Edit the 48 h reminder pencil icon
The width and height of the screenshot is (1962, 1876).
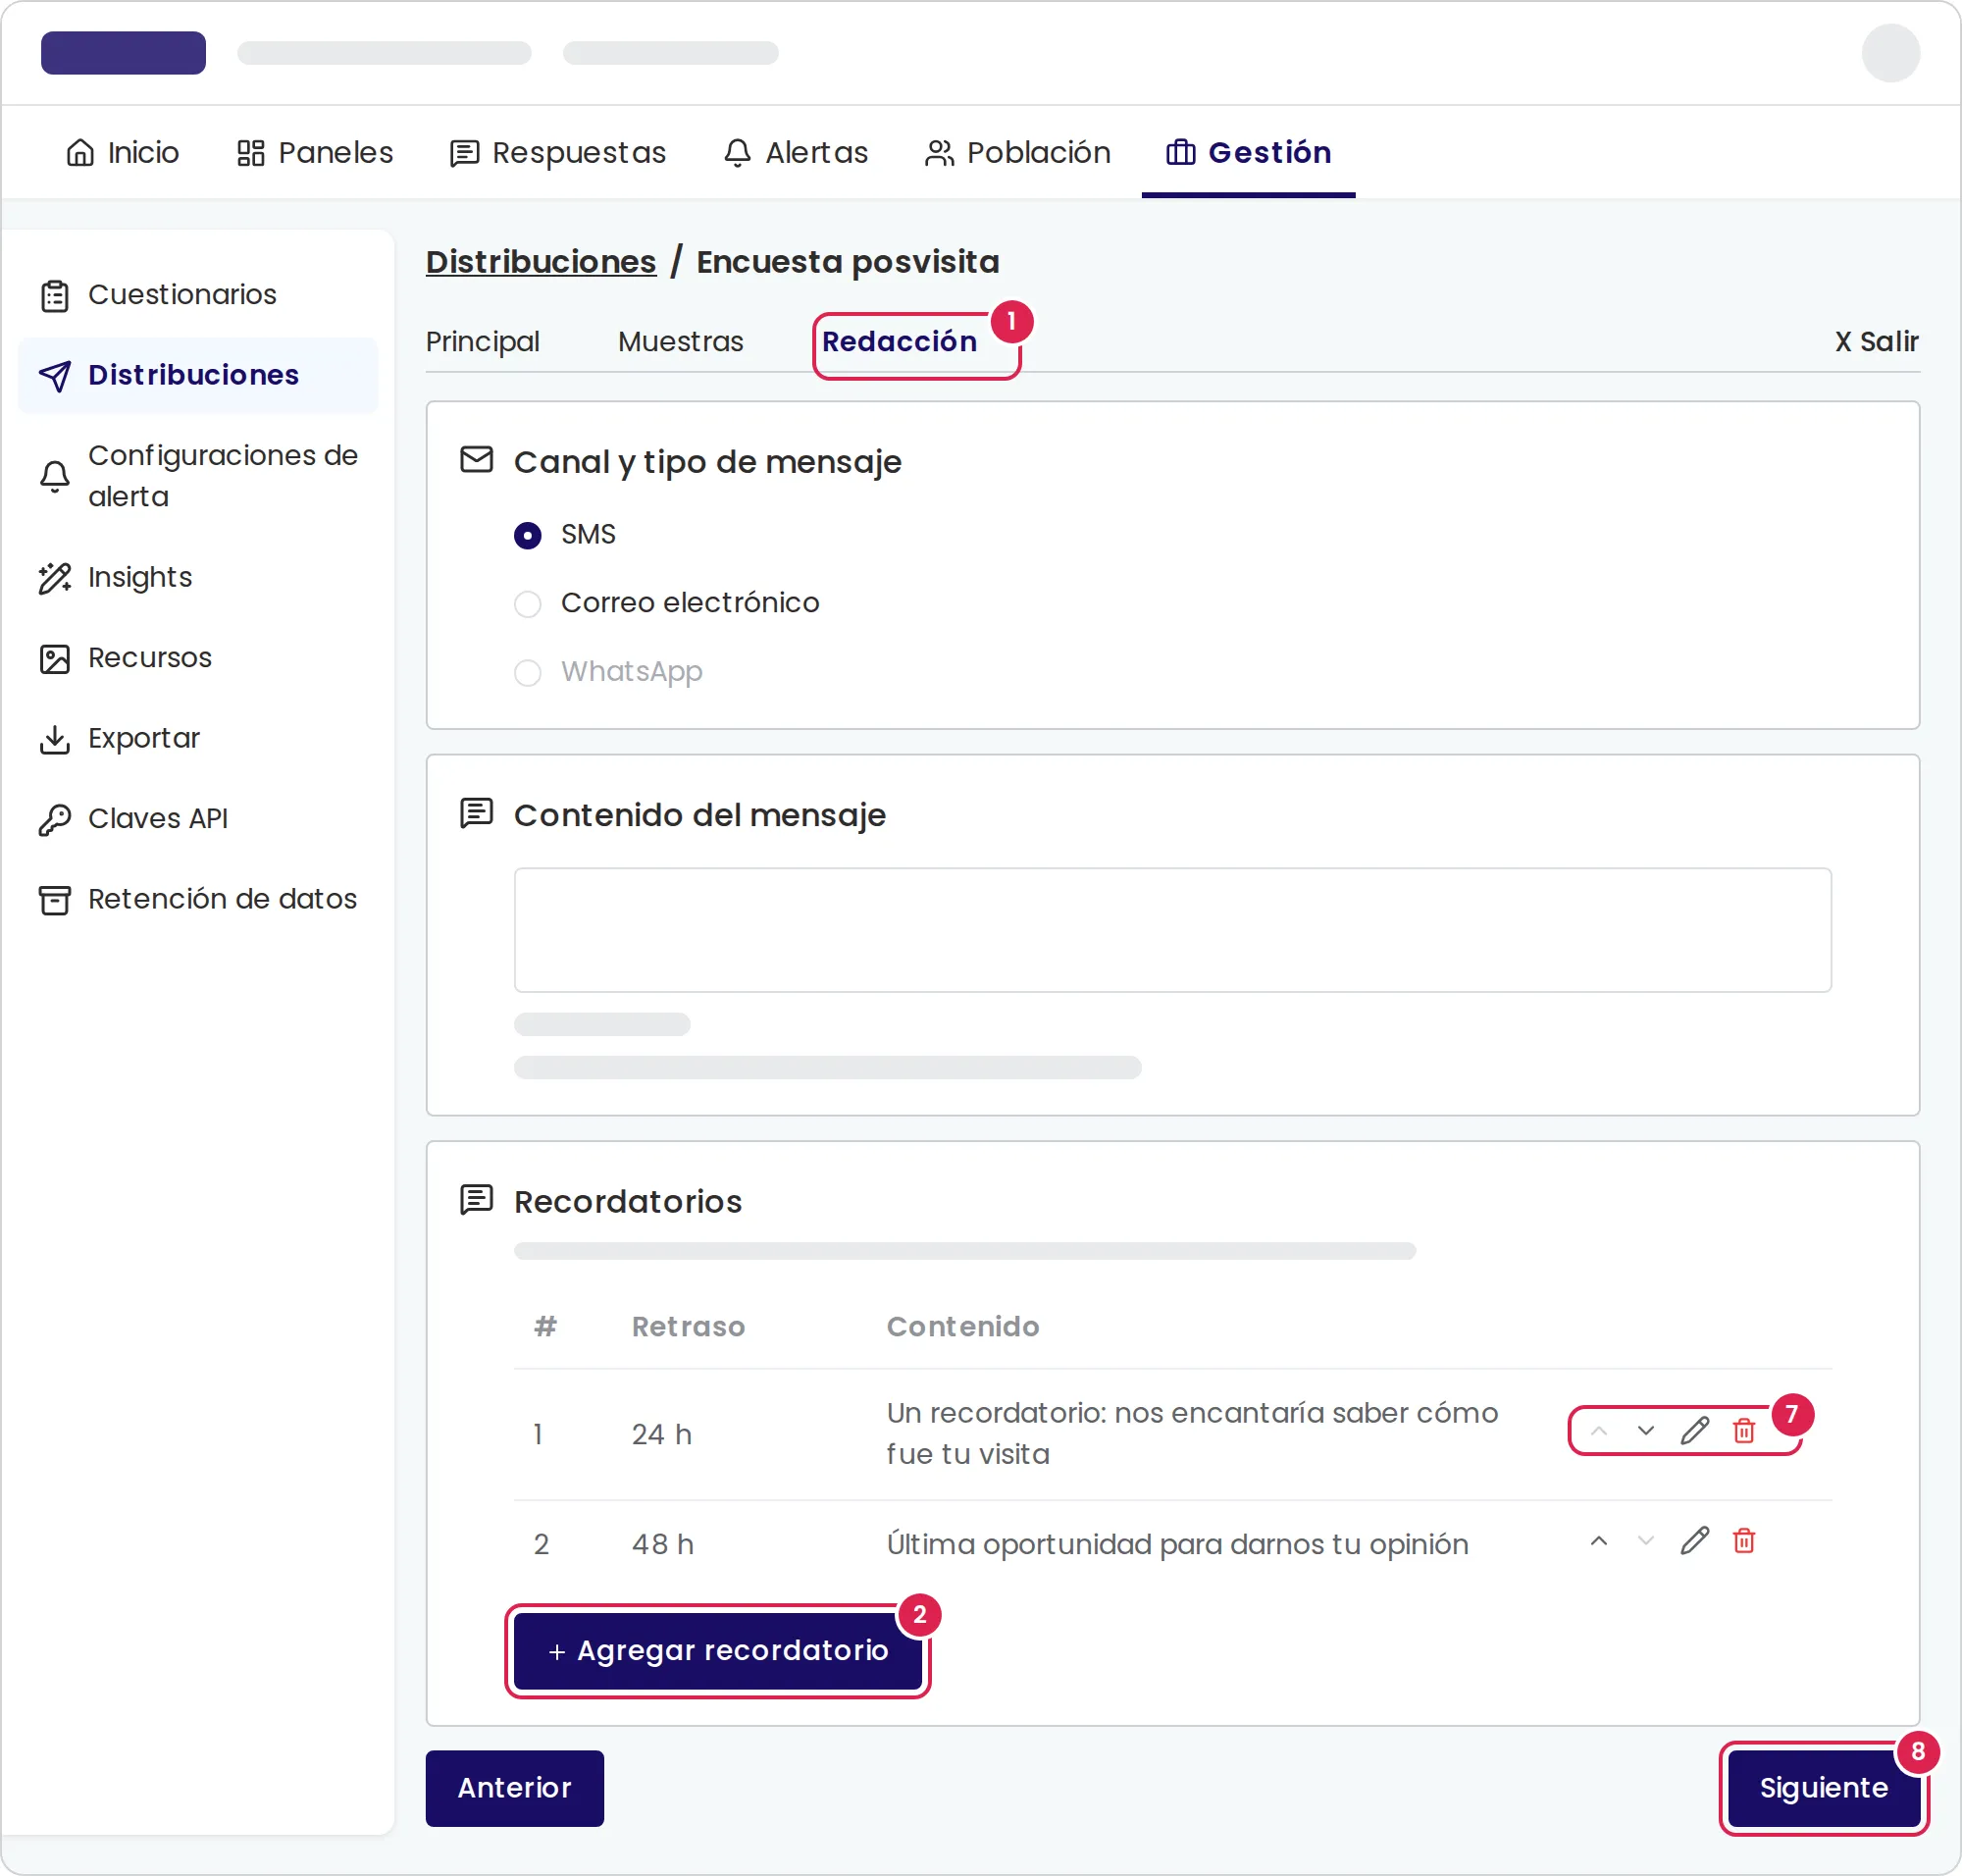(x=1695, y=1541)
